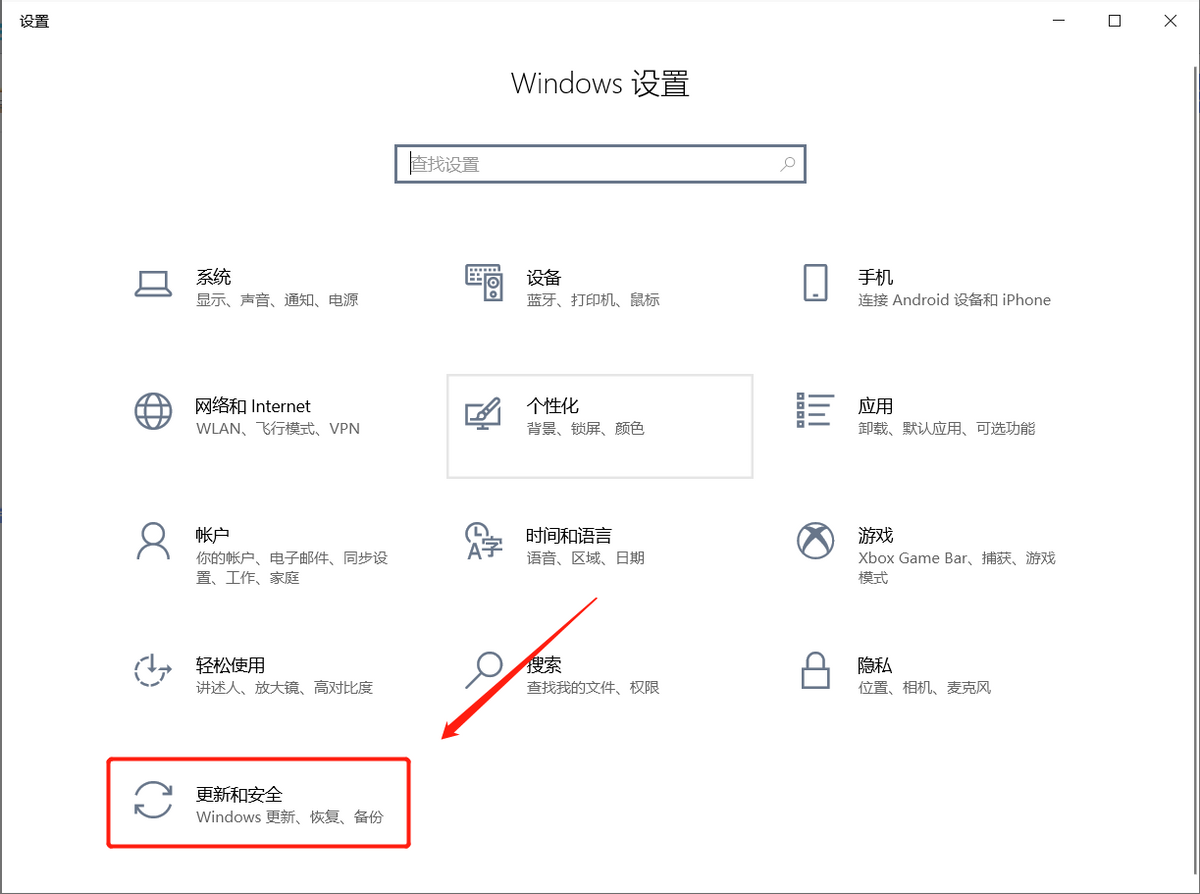Open the 设备 keyboard and speaker icon
Viewport: 1200px width, 894px height.
click(x=484, y=283)
